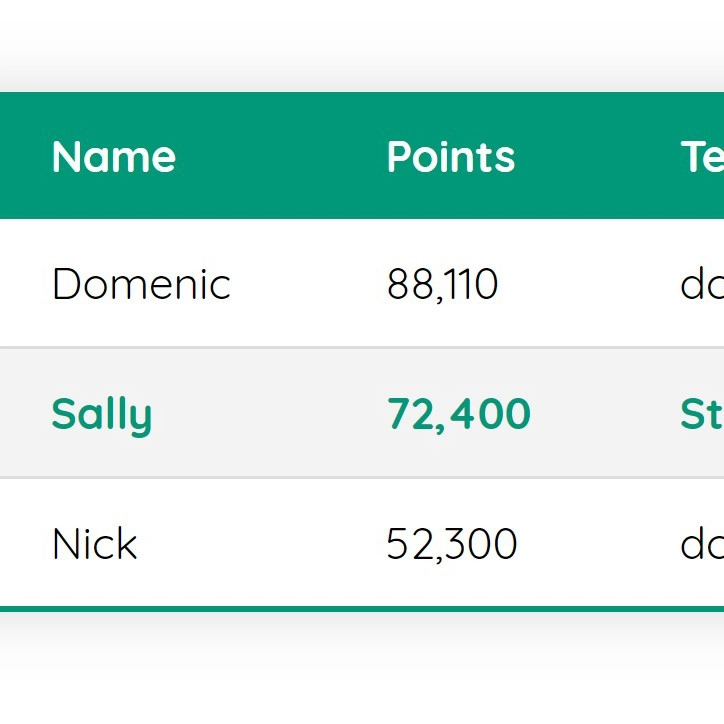The width and height of the screenshot is (724, 724).
Task: Click the blank area above the table
Action: pos(362,44)
